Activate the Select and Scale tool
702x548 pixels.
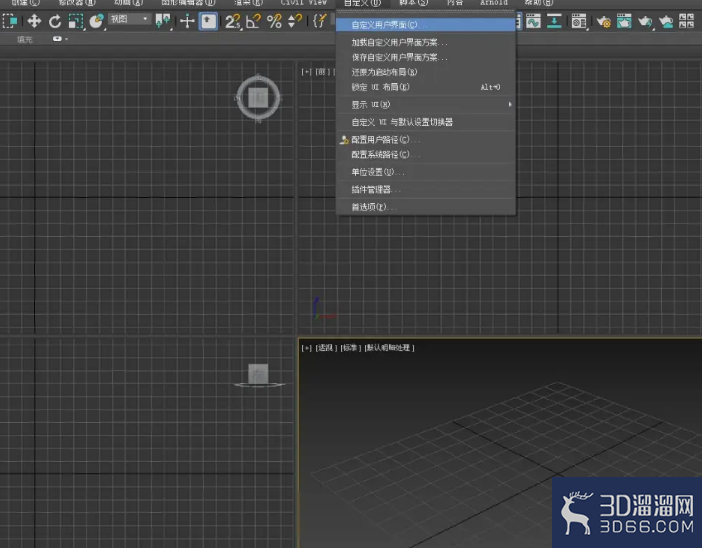76,21
